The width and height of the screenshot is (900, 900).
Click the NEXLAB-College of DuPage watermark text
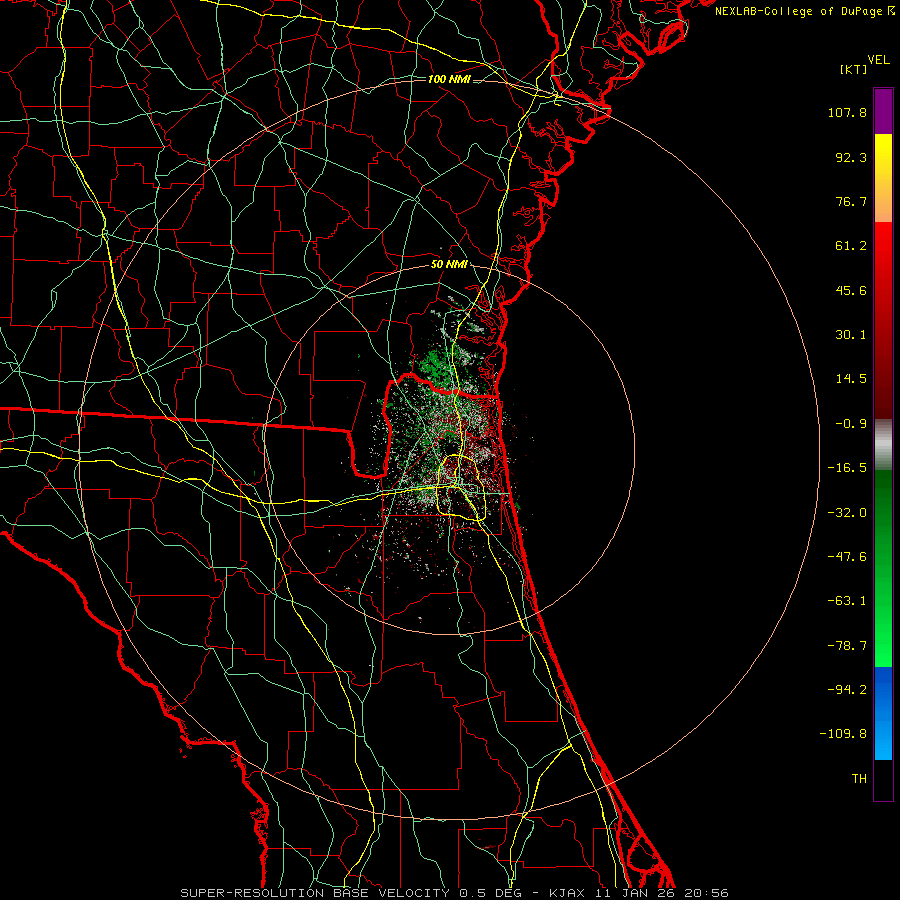click(x=804, y=11)
